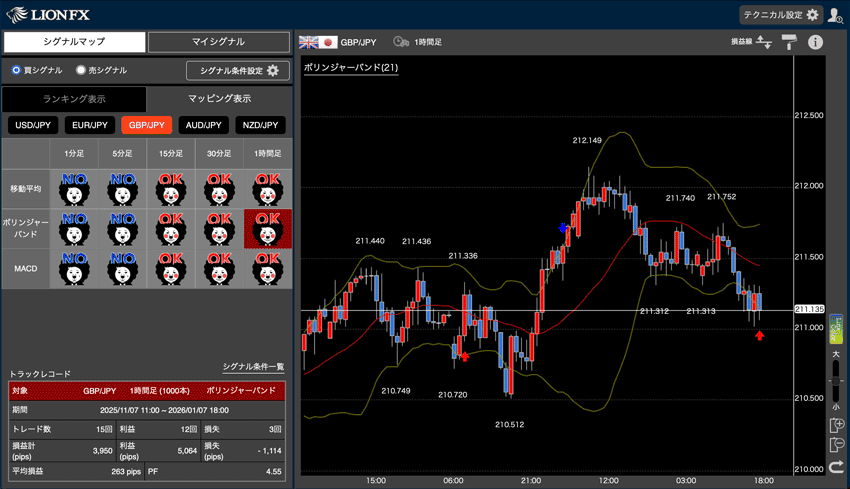This screenshot has width=850, height=489.
Task: Click the 1時間足 timeframe indicator above chart
Action: (x=417, y=42)
